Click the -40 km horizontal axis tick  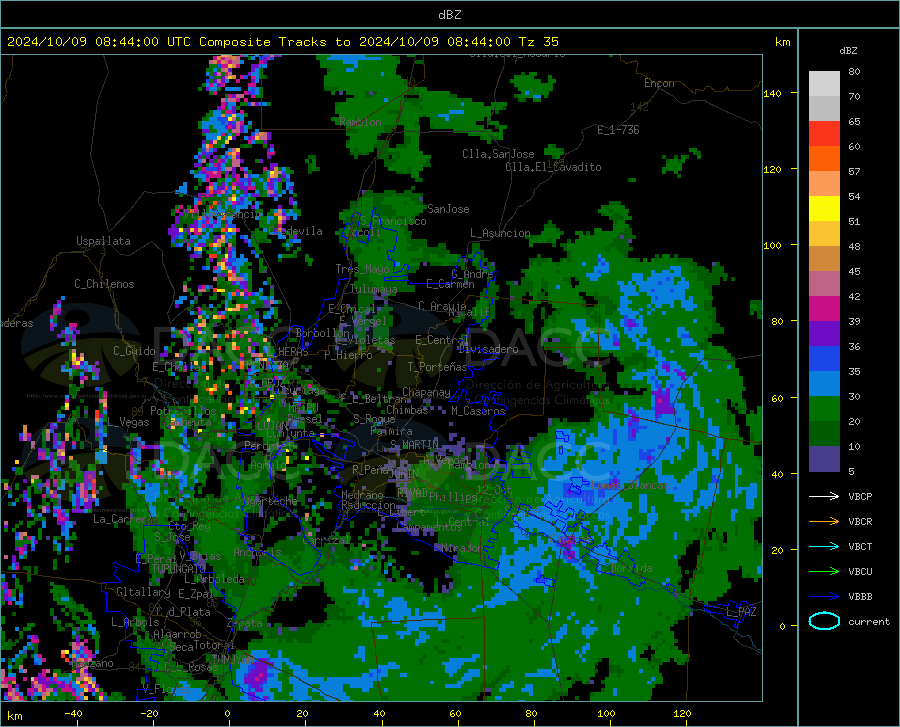(x=73, y=714)
